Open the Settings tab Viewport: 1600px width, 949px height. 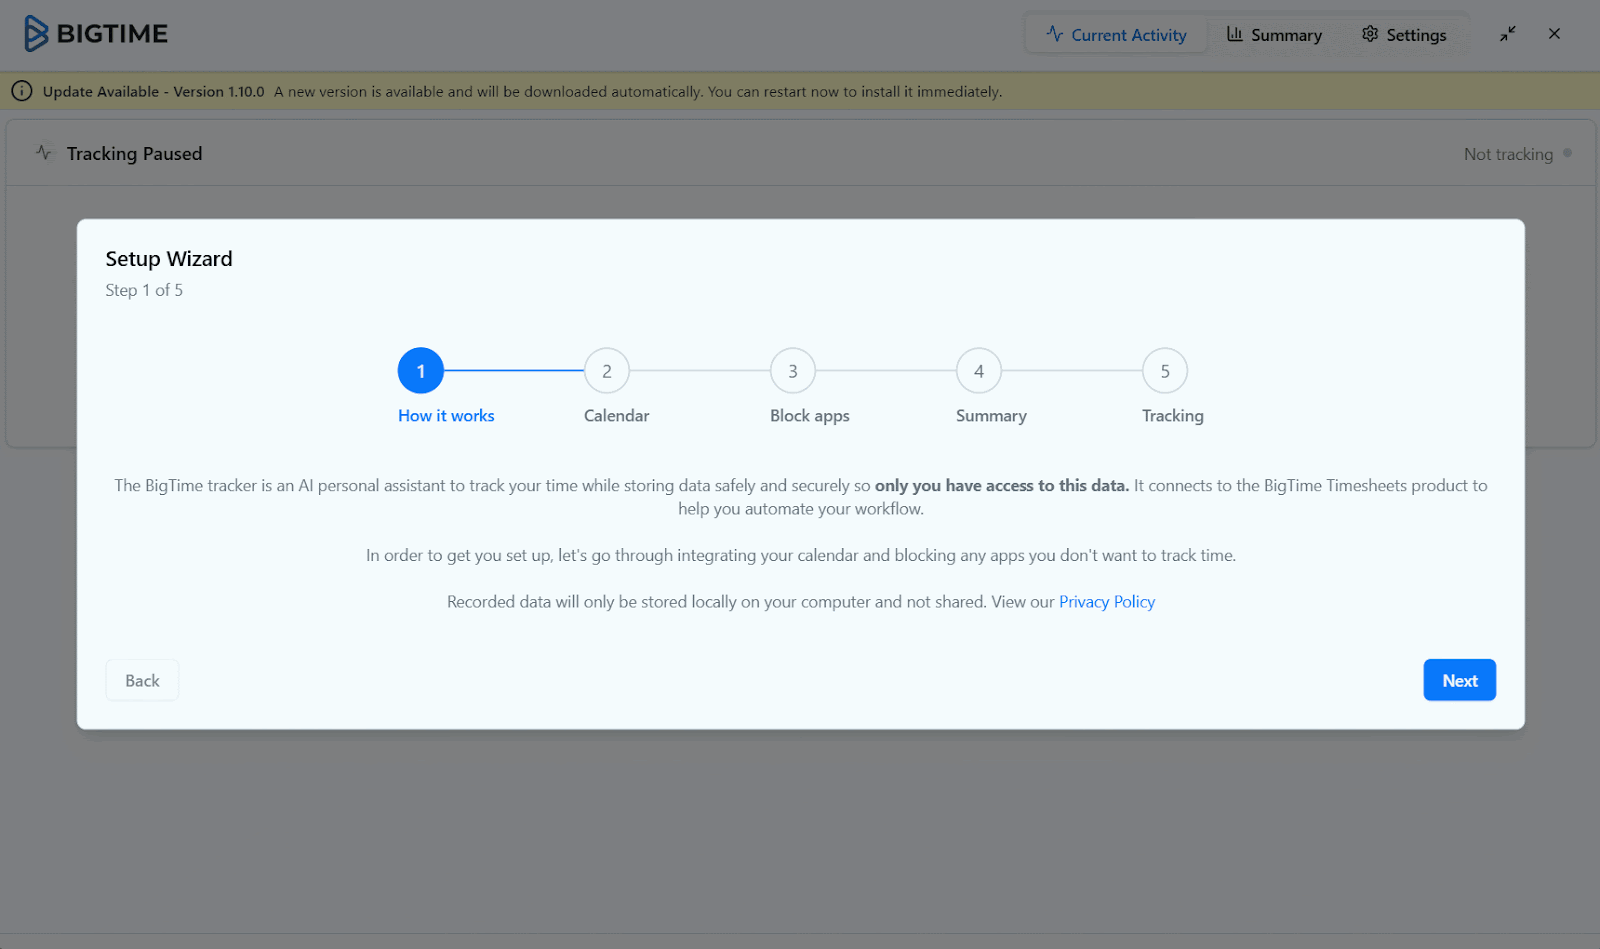pos(1416,34)
